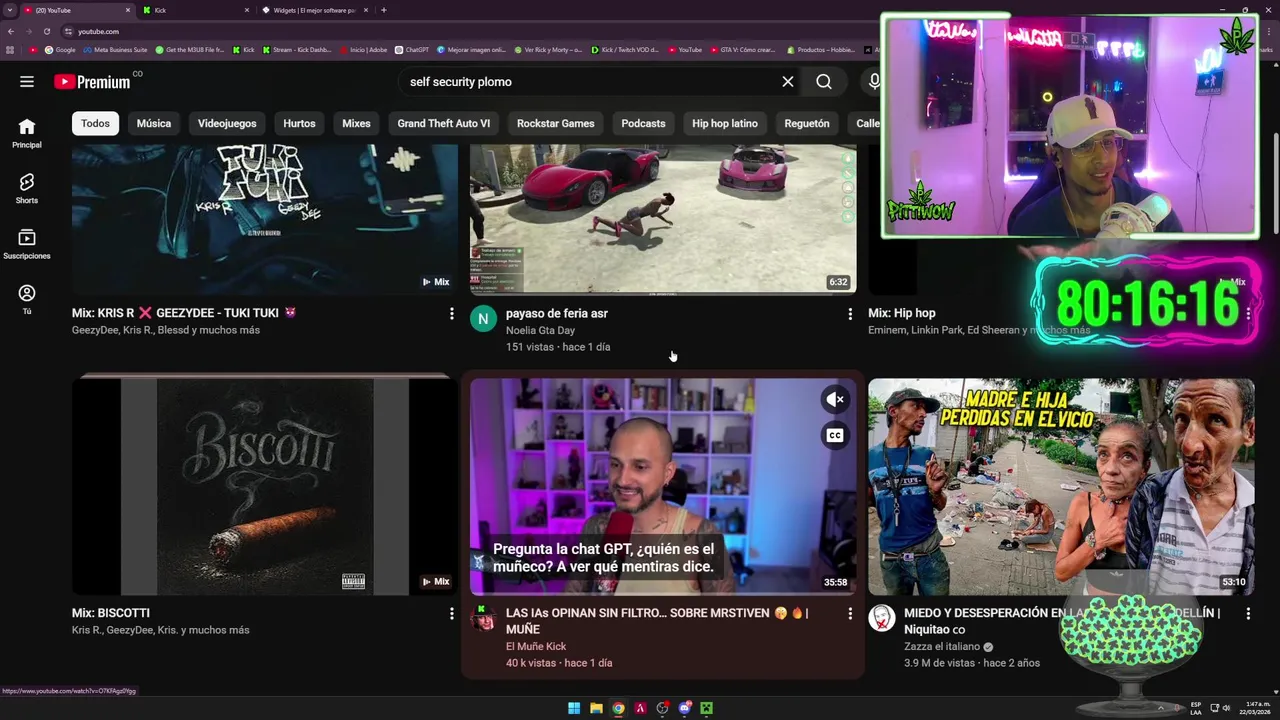The width and height of the screenshot is (1280, 720).
Task: Reload the page with the refresh button
Action: tap(46, 31)
